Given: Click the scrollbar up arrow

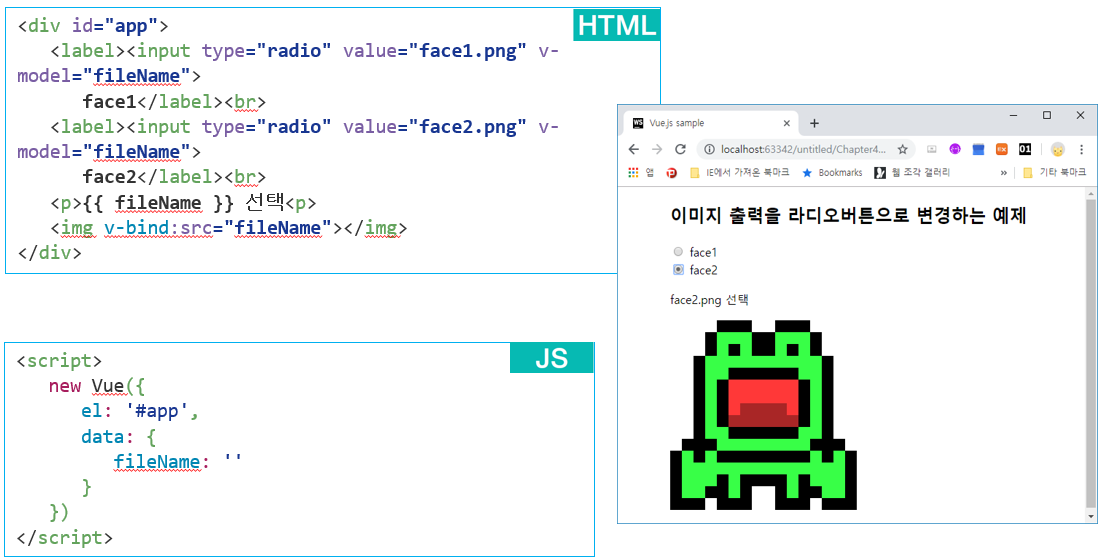Looking at the screenshot, I should (1090, 193).
